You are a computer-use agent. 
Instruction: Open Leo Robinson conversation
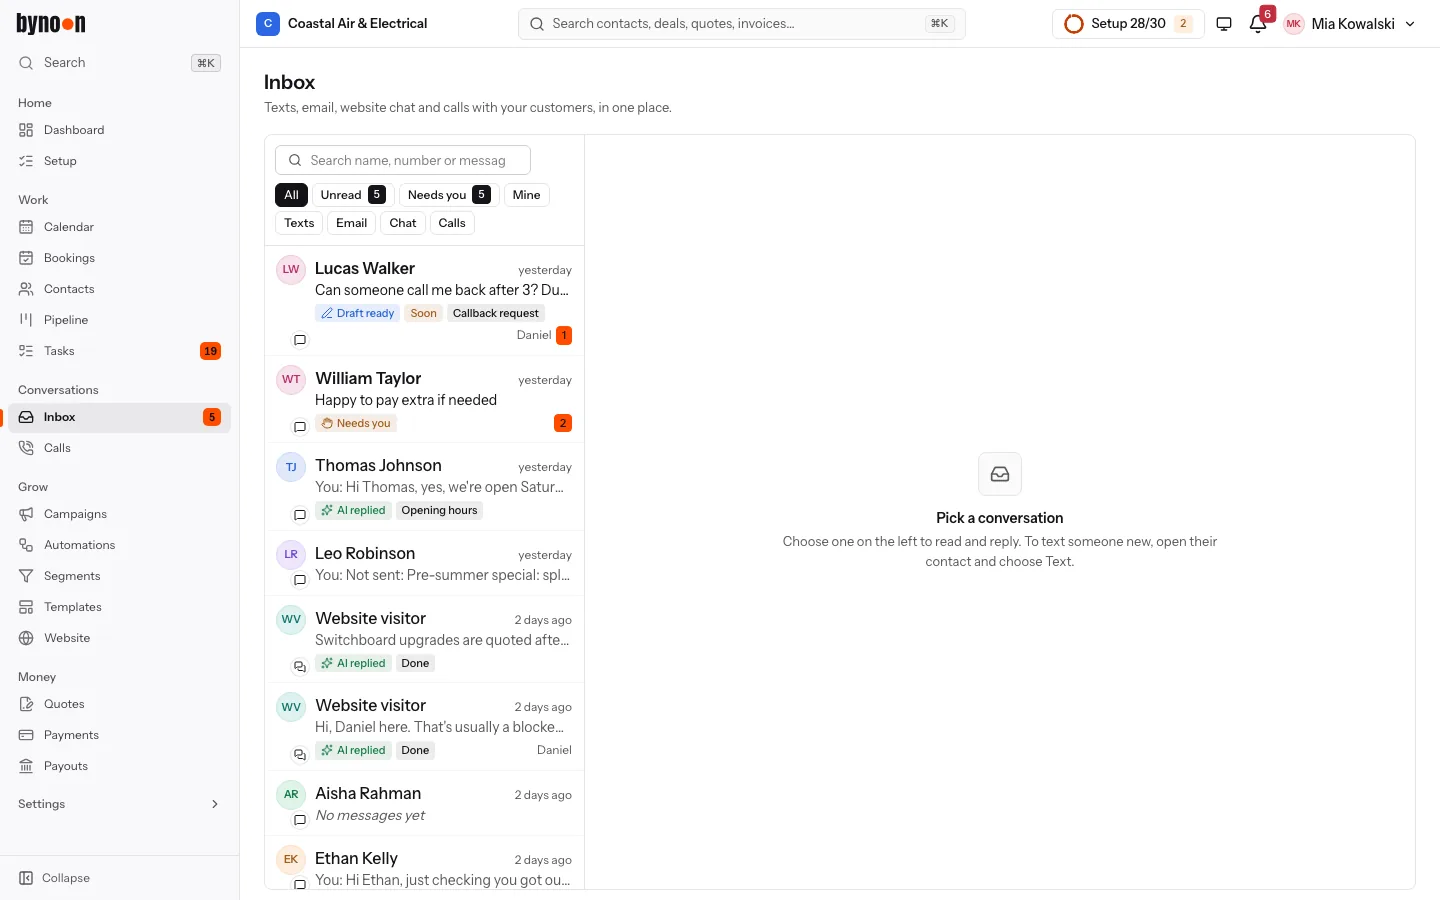point(424,563)
